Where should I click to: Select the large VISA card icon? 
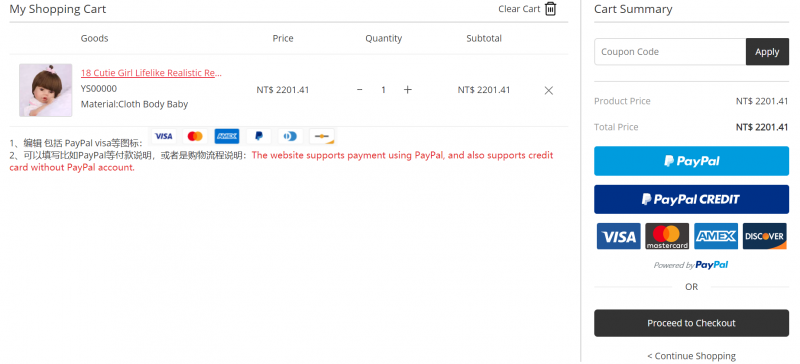619,236
